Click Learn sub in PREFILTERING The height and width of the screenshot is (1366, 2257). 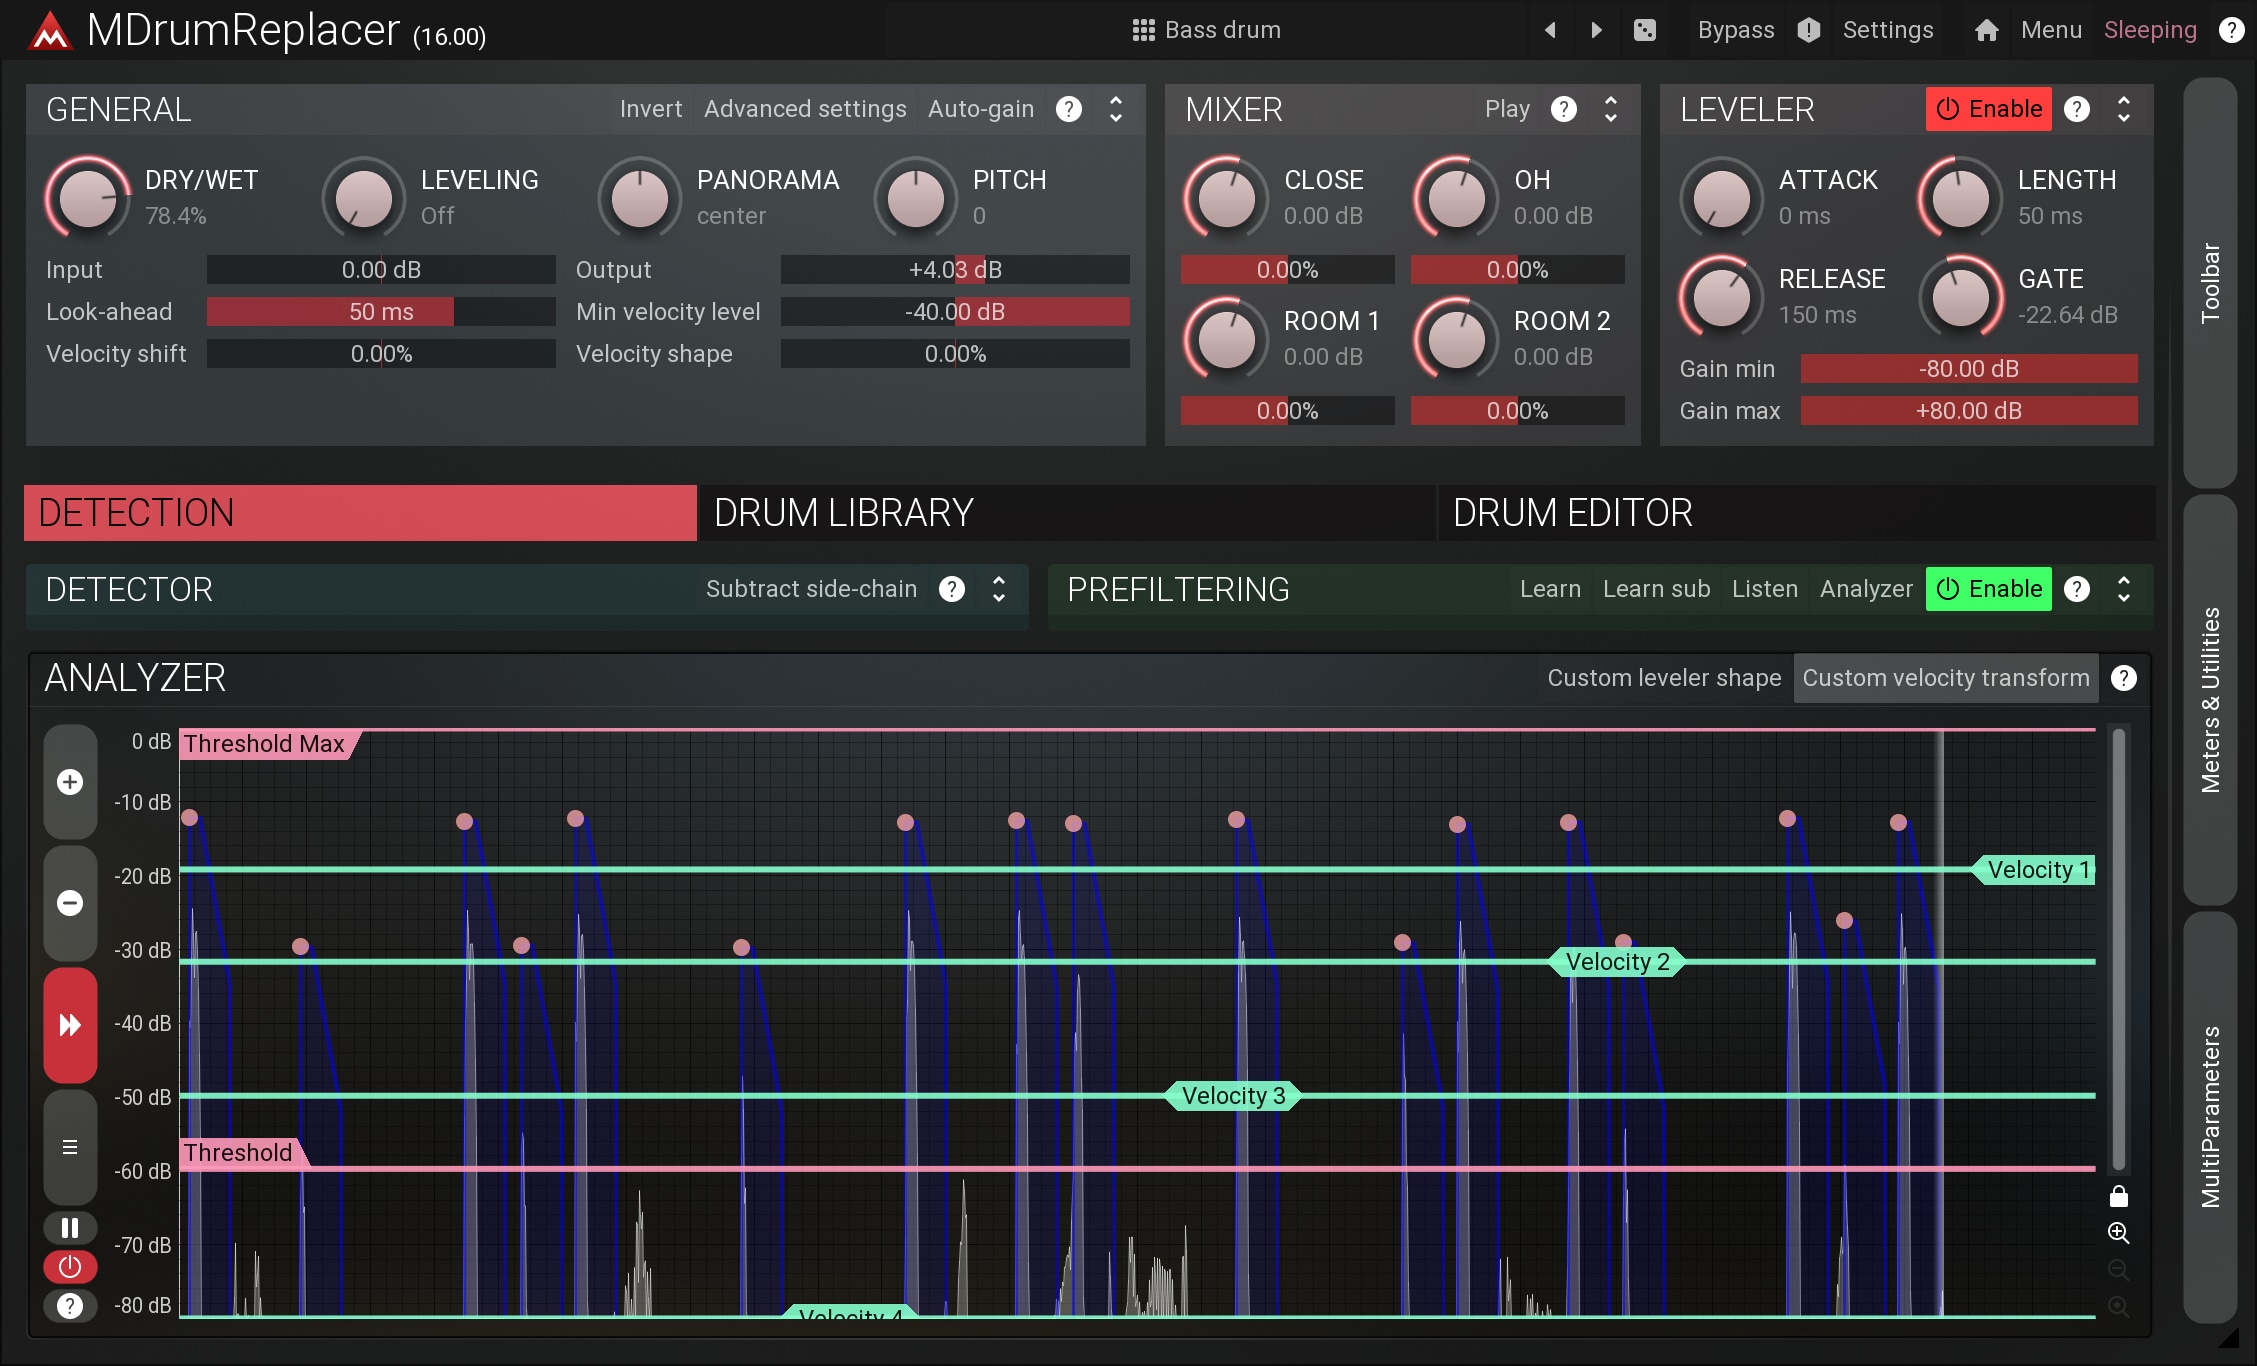coord(1656,589)
